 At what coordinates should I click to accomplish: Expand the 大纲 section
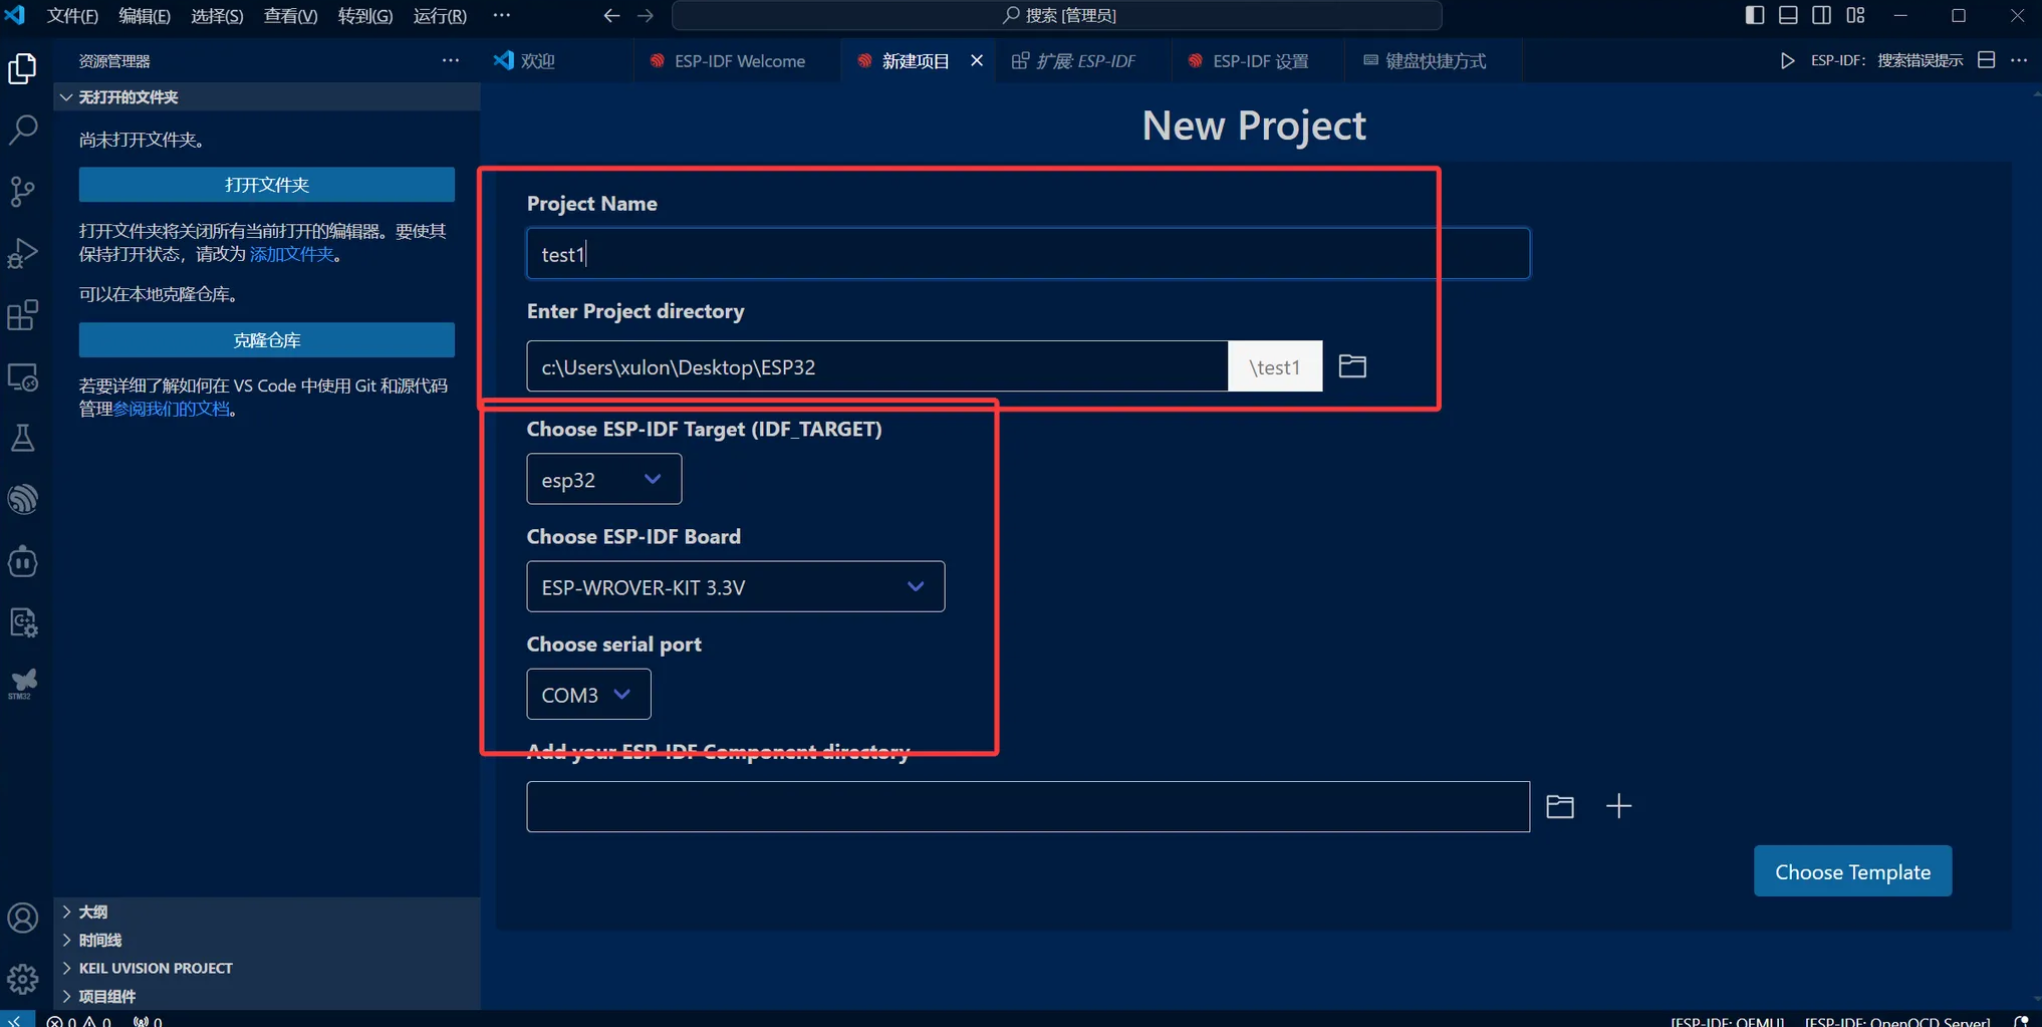pyautogui.click(x=267, y=912)
